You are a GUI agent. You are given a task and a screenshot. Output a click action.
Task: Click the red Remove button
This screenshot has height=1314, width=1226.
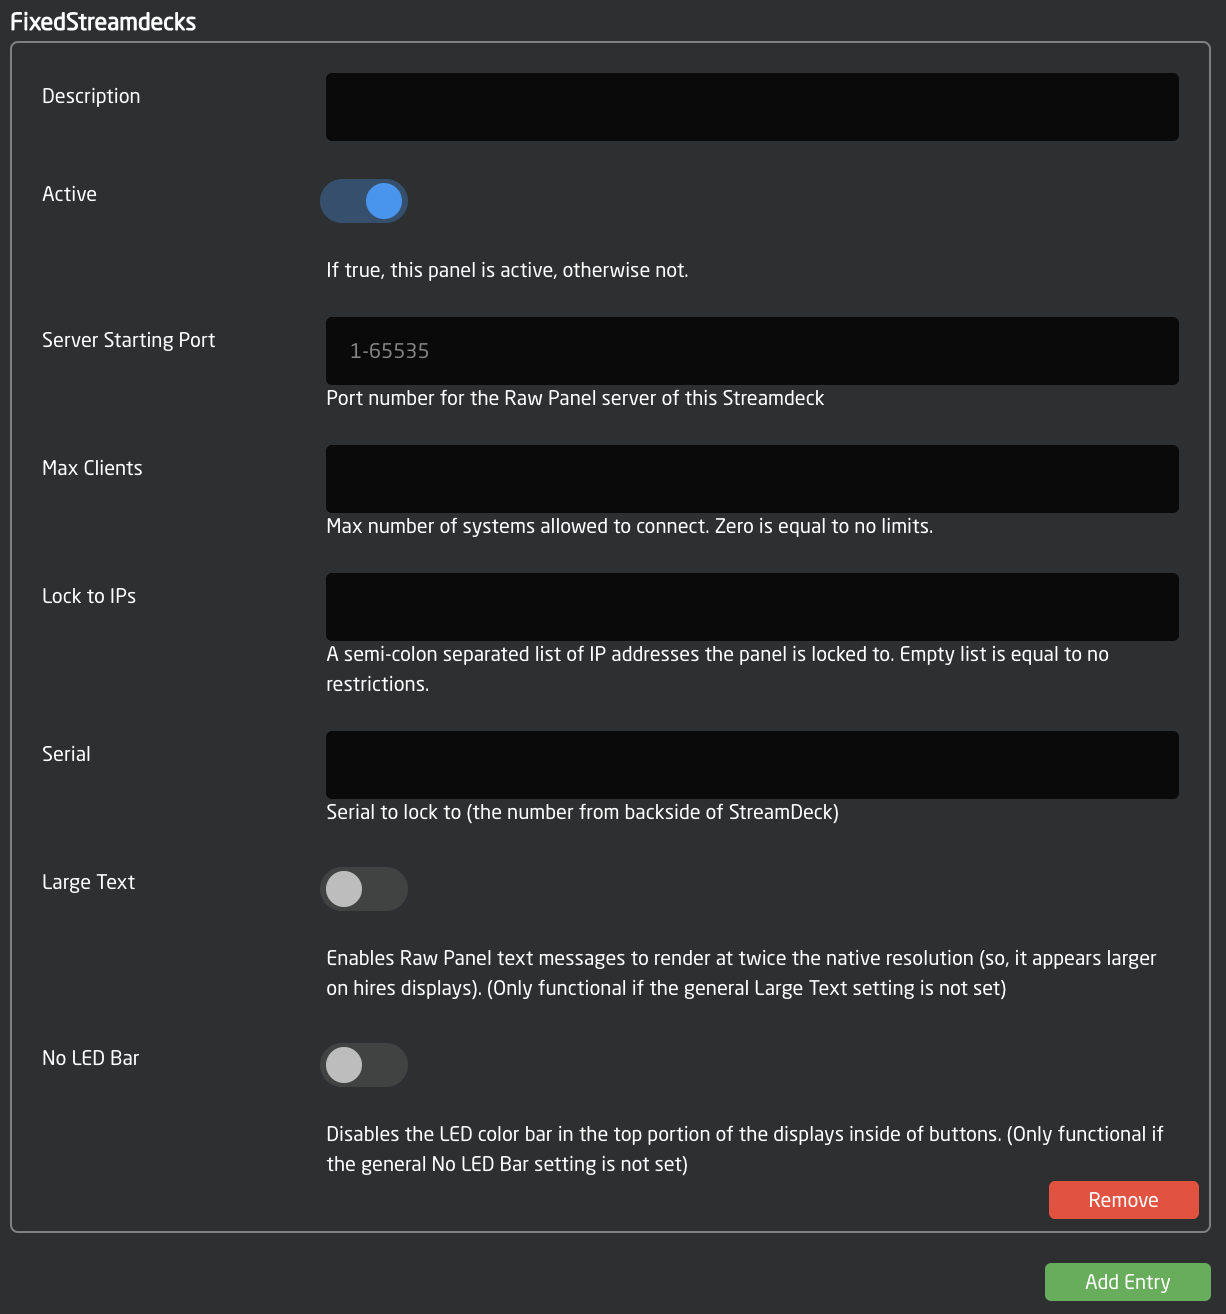click(x=1124, y=1200)
